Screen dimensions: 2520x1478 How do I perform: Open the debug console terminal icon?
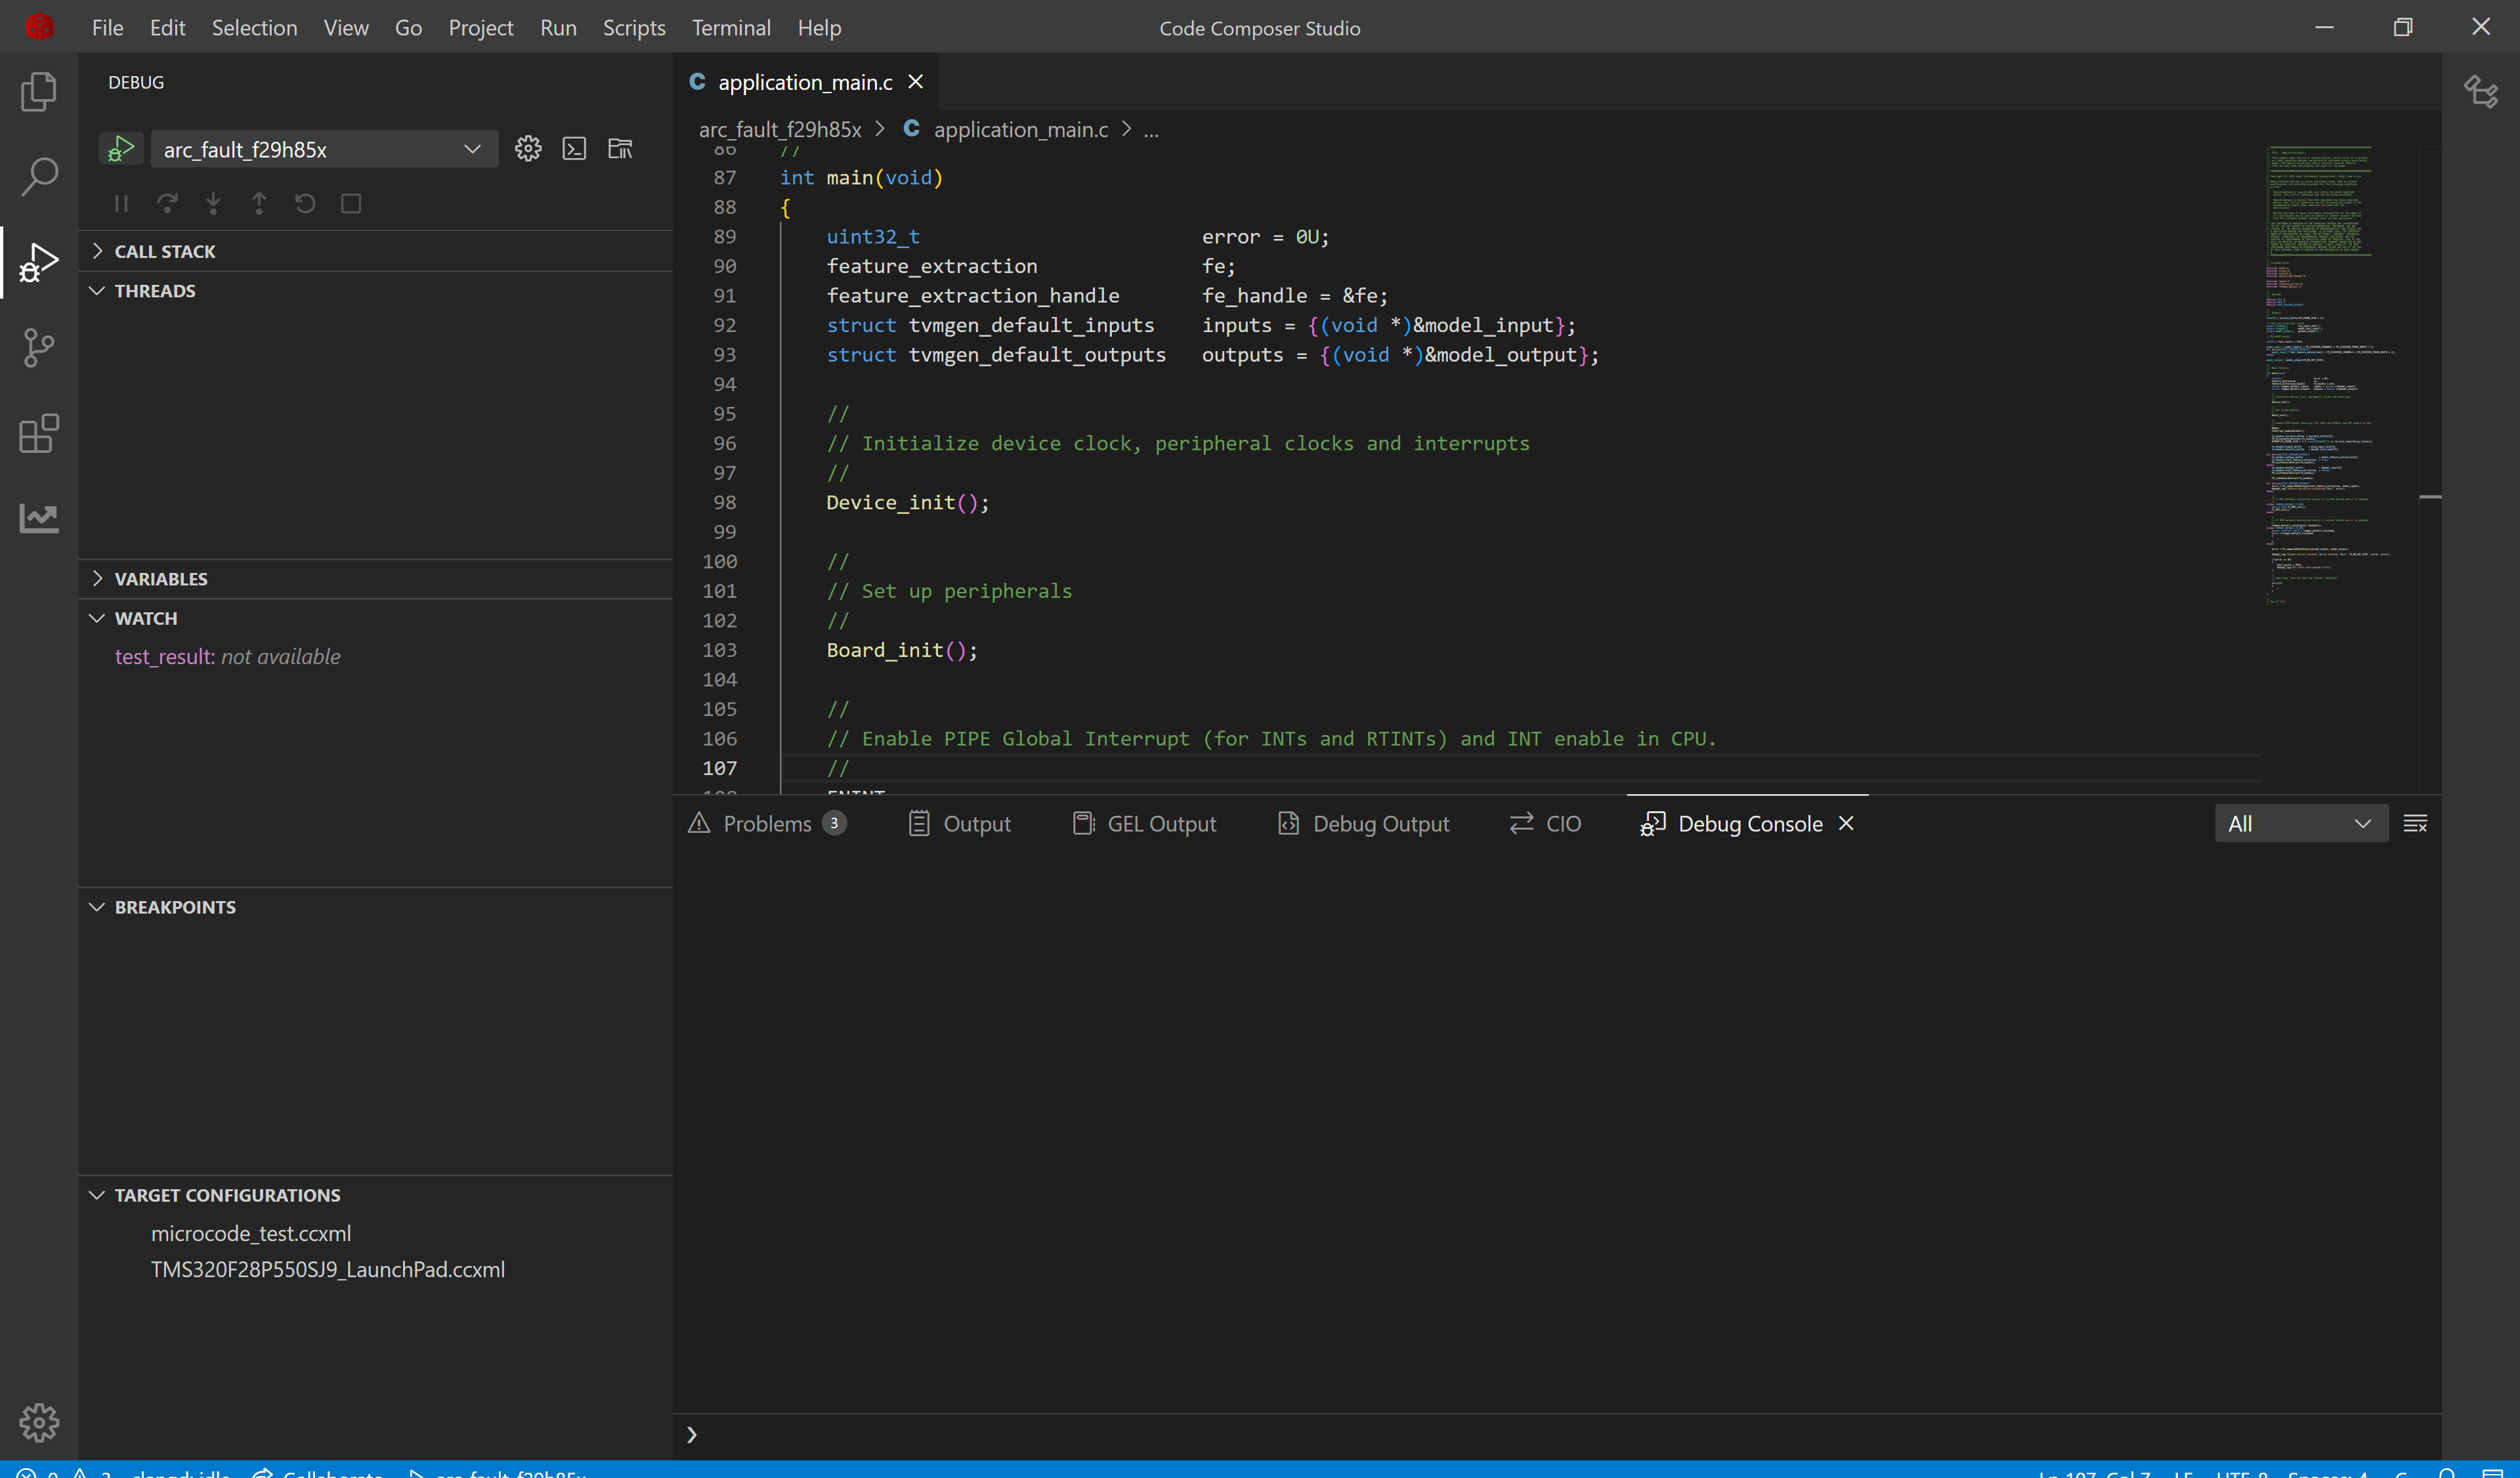(574, 149)
